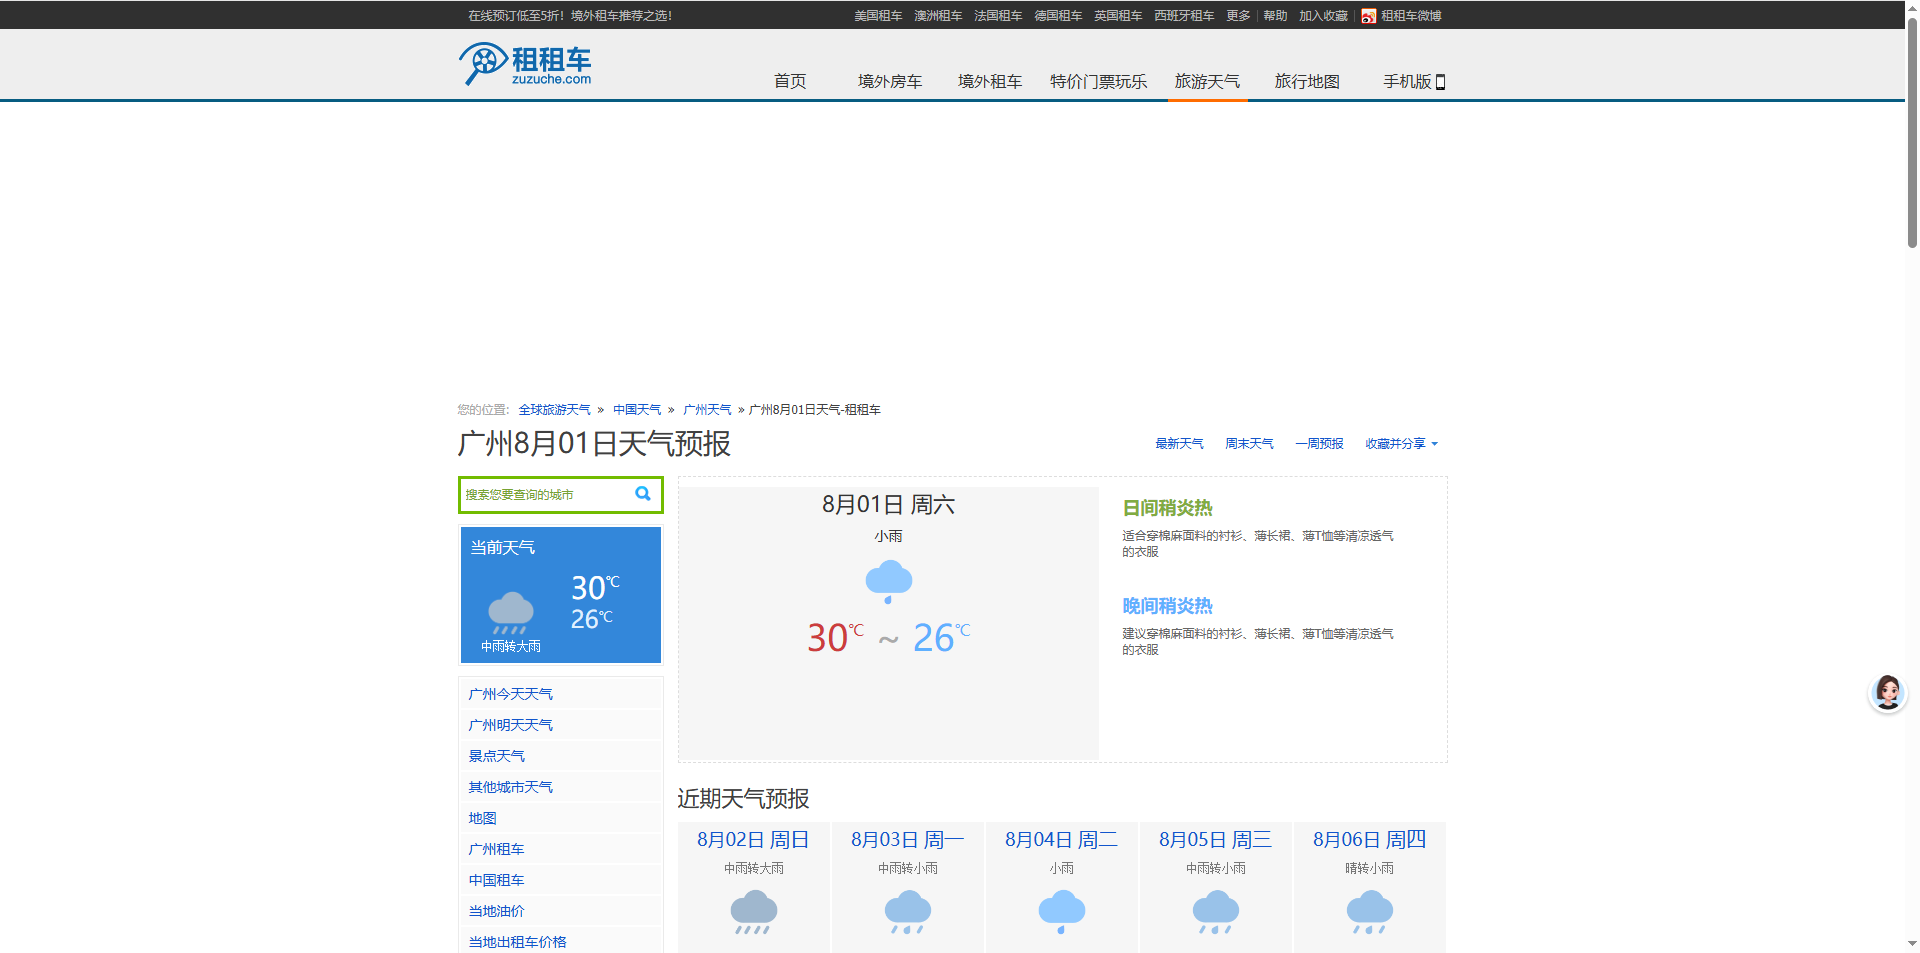Click the zuzuche.com logo
The width and height of the screenshot is (1920, 953).
pyautogui.click(x=525, y=64)
